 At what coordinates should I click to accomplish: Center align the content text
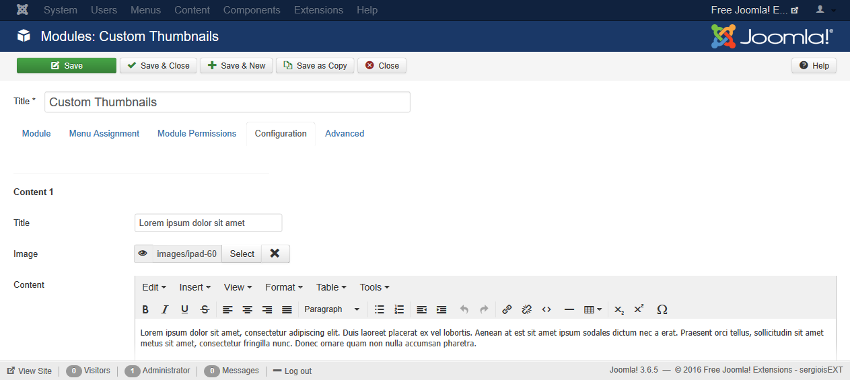[247, 310]
